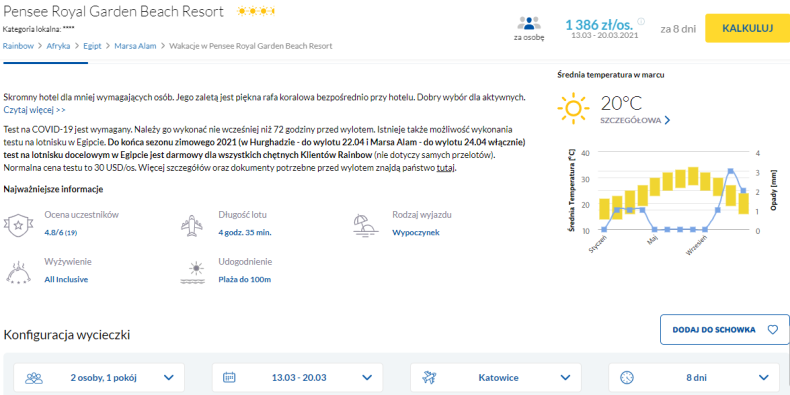Viewport: 790px width, 395px height.
Task: Expand the 2 osoby, 1 pokój dropdown
Action: pyautogui.click(x=99, y=377)
